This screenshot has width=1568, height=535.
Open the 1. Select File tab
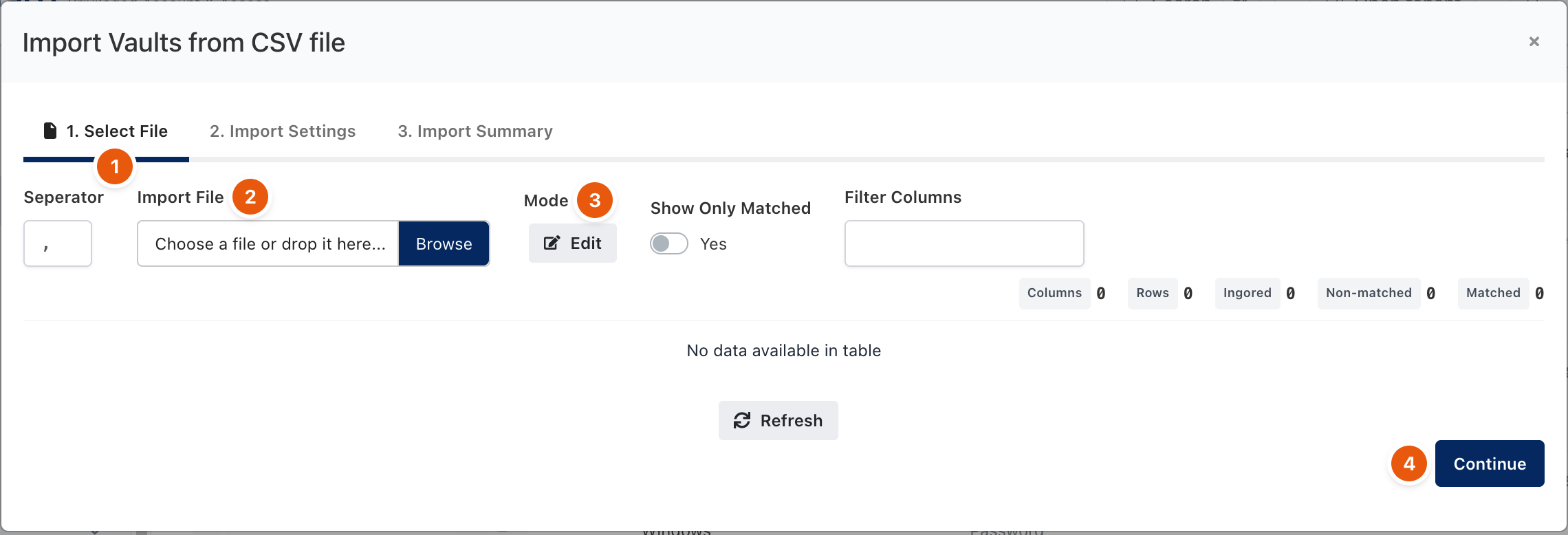click(x=105, y=131)
